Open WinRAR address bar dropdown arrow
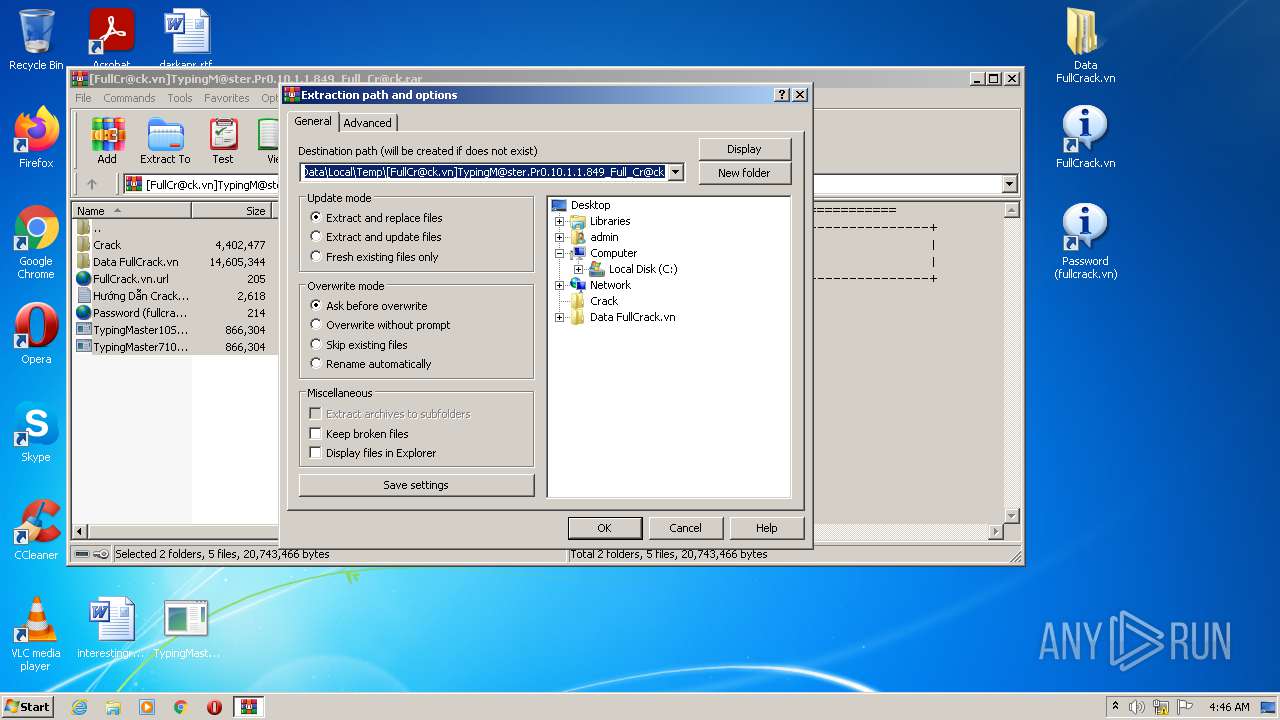 [x=1009, y=184]
